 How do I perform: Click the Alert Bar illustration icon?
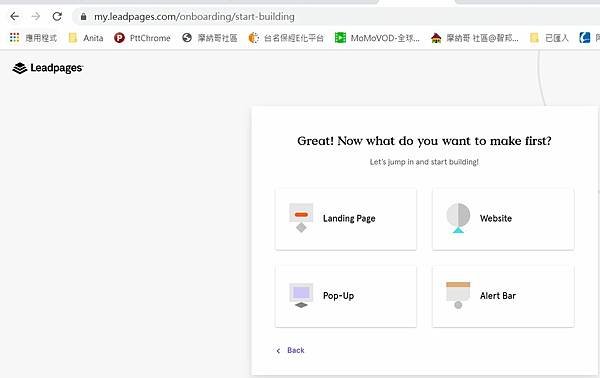(458, 295)
